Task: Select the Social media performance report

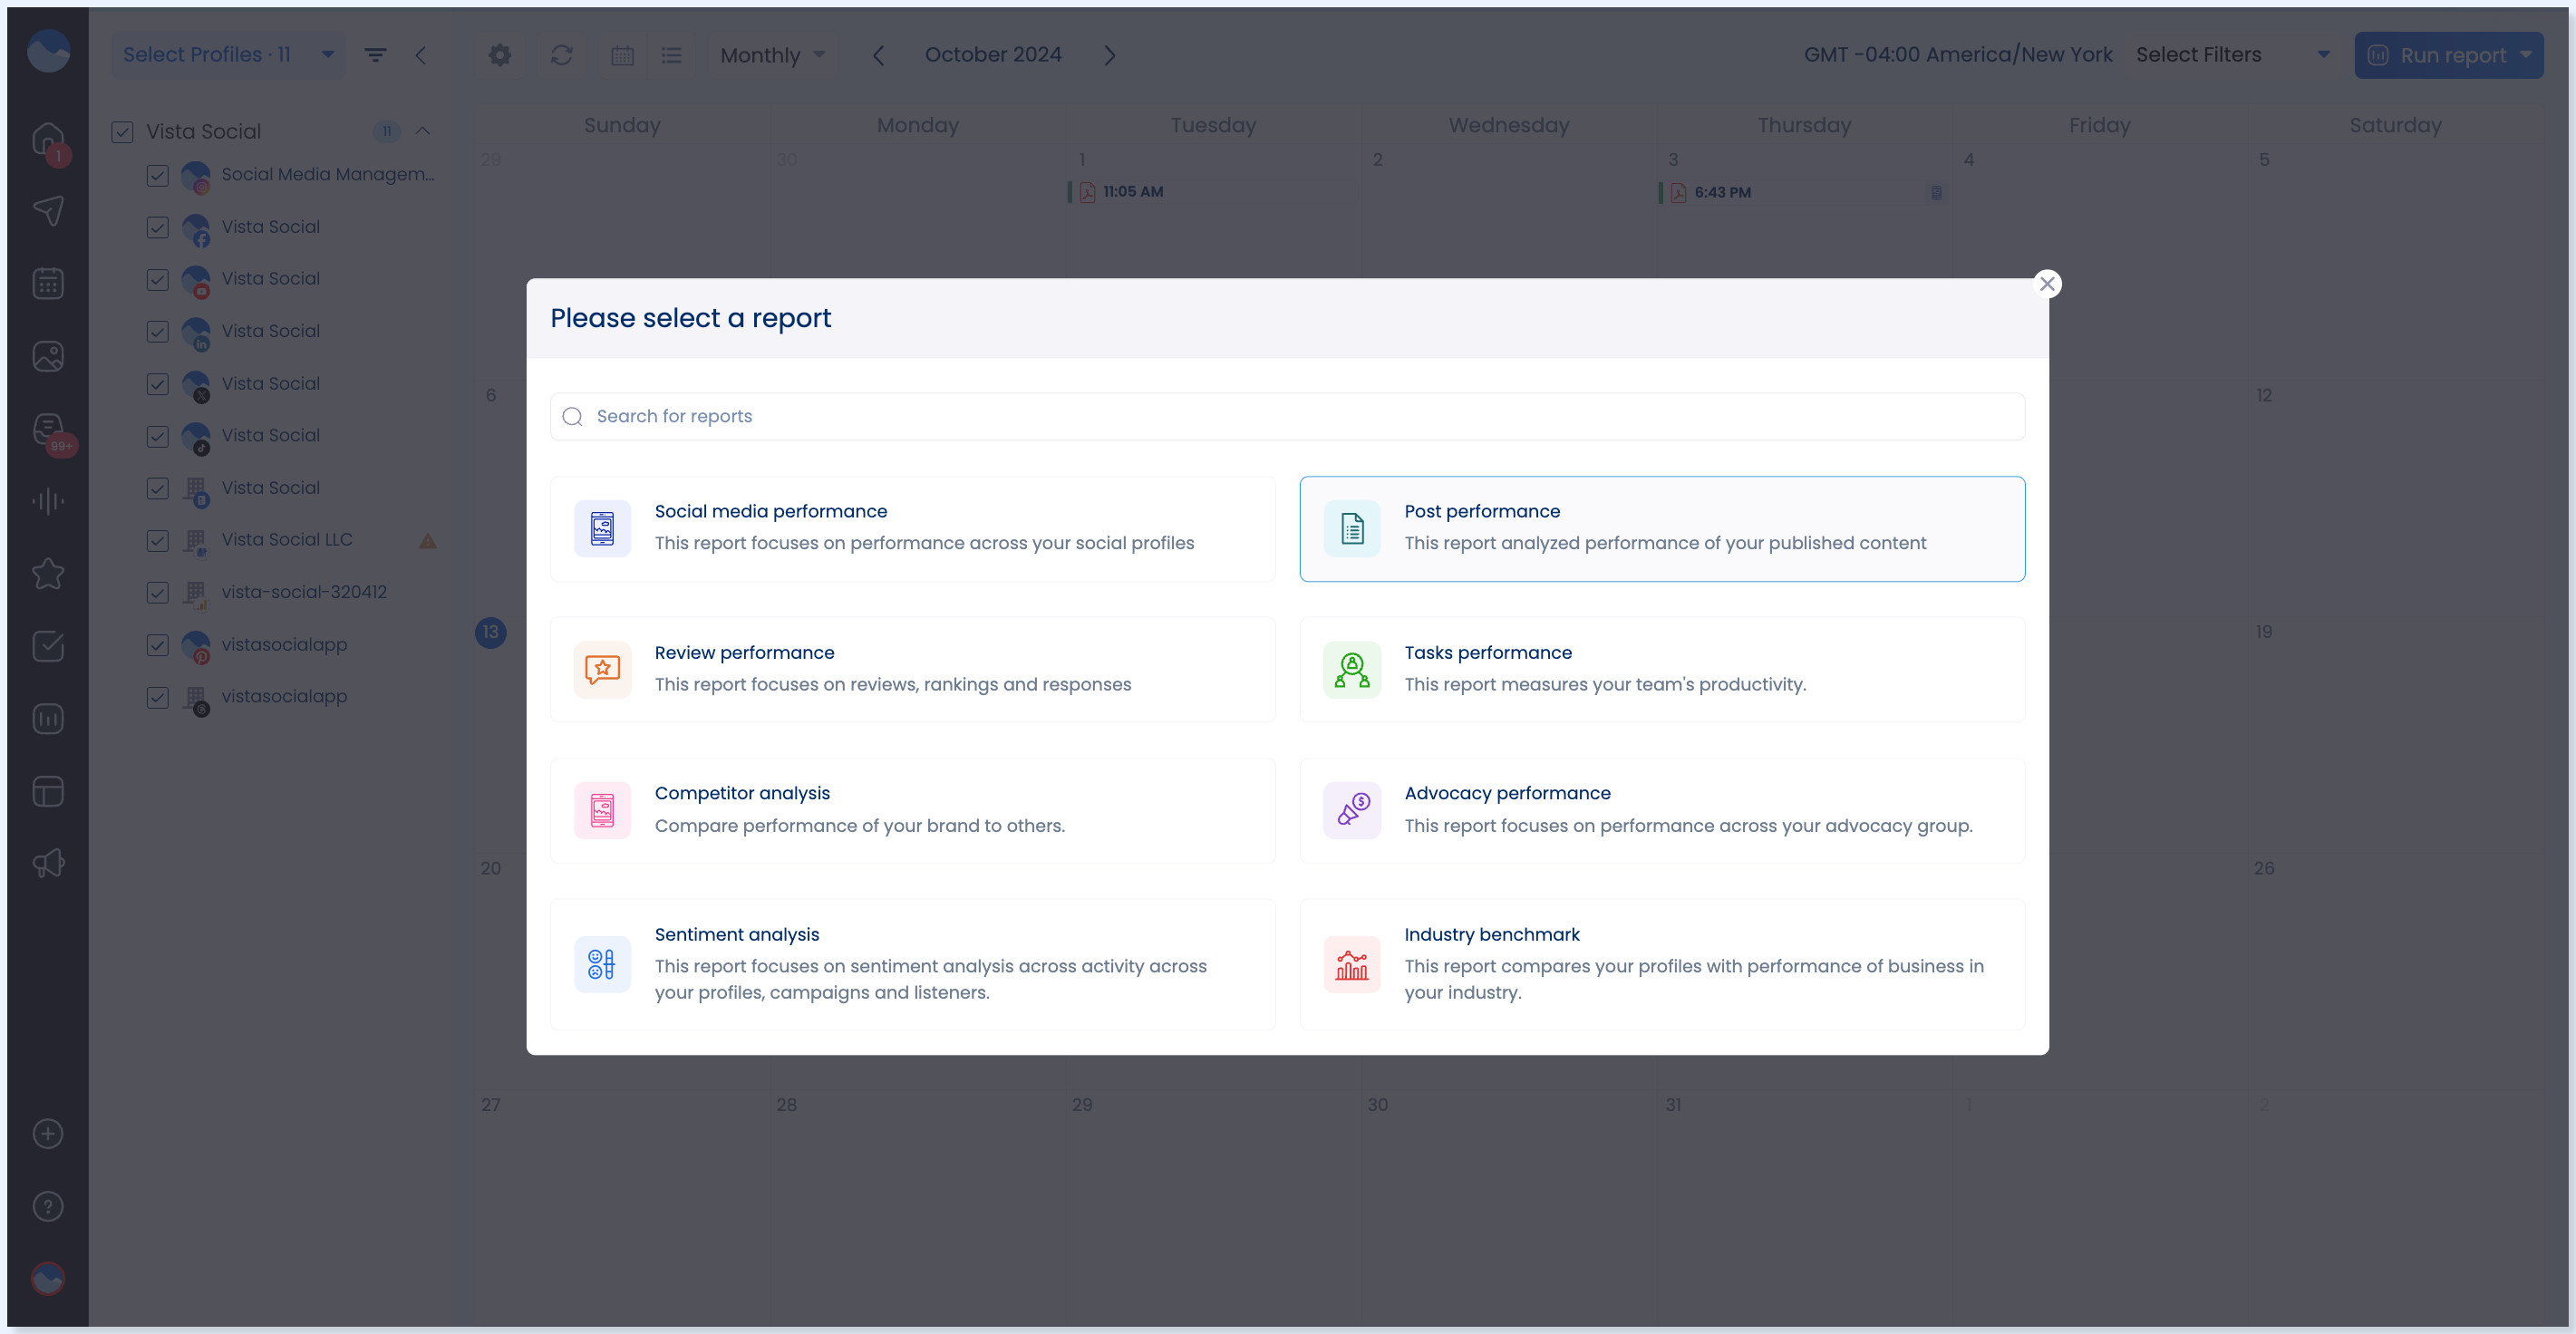Action: [x=912, y=528]
